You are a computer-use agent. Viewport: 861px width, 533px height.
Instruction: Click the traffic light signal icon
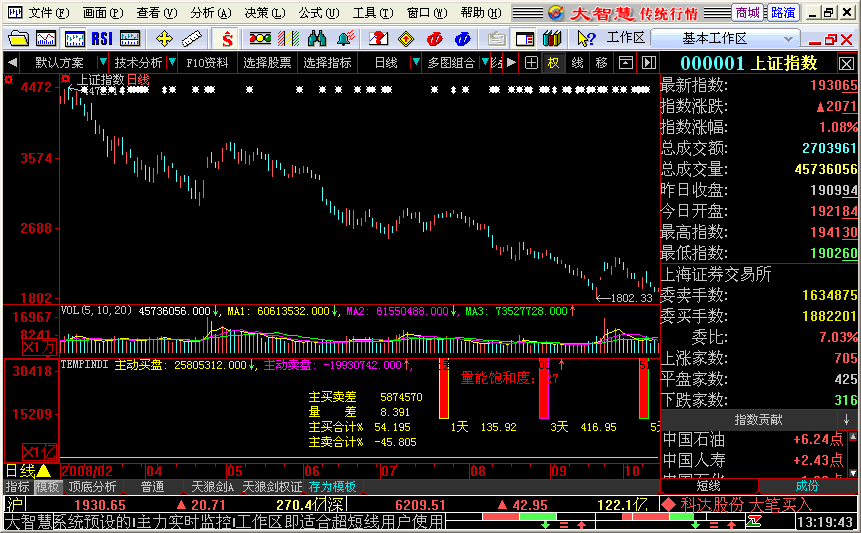click(x=260, y=38)
